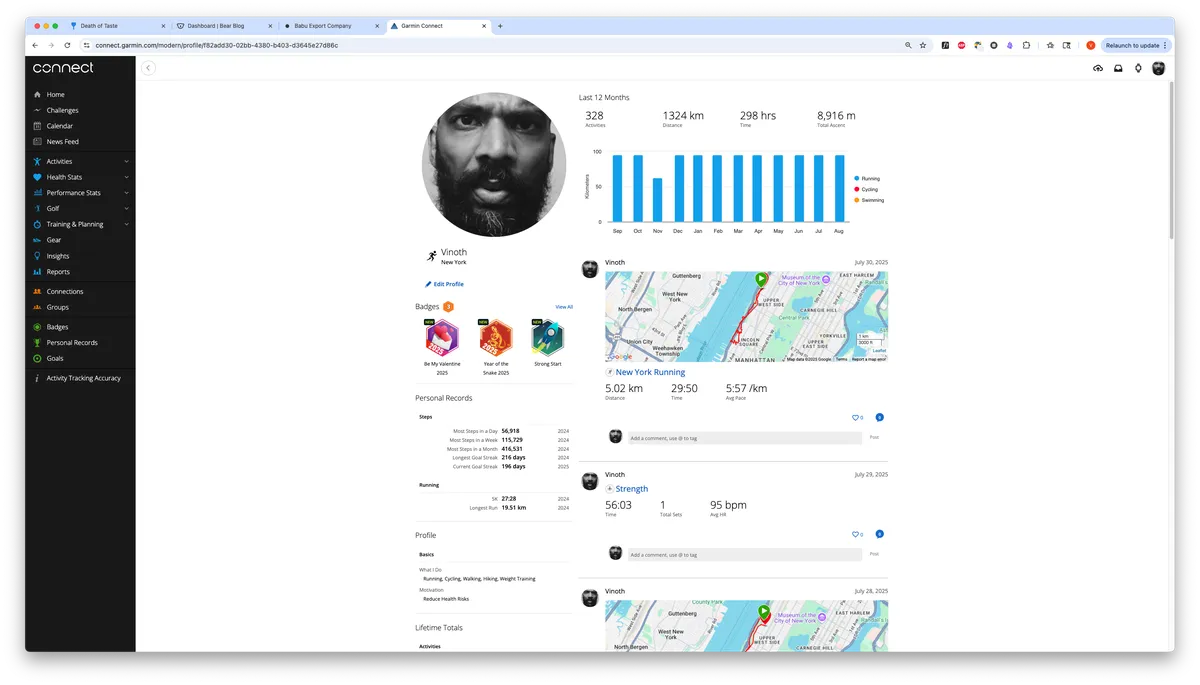Open a new browser tab
The width and height of the screenshot is (1200, 685).
pos(500,26)
